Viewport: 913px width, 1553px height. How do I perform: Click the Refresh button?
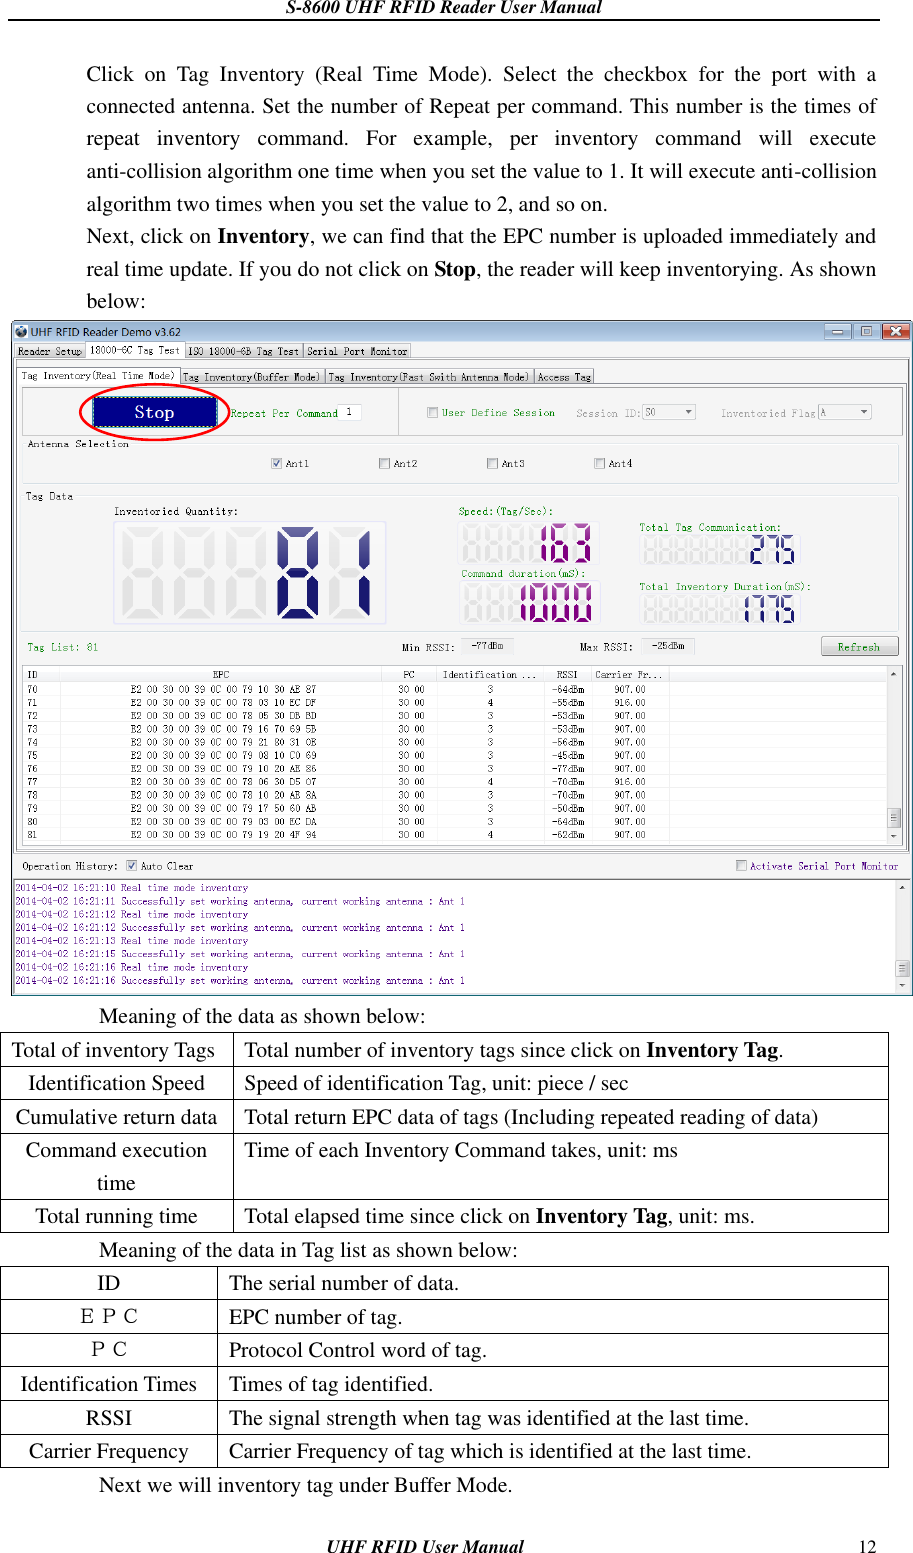pos(859,647)
